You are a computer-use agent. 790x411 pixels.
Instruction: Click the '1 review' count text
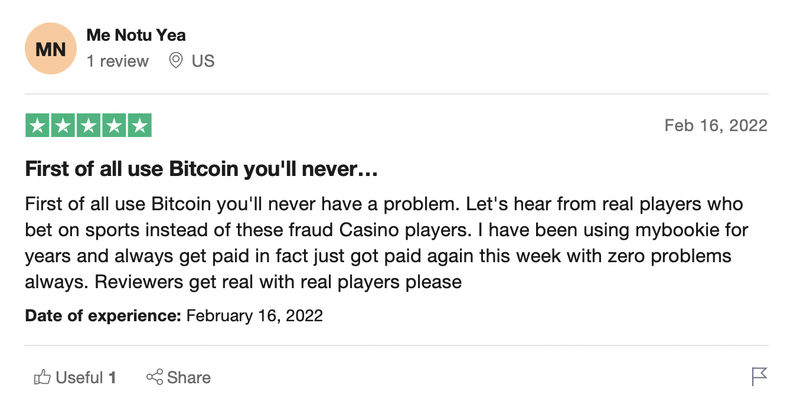(117, 61)
